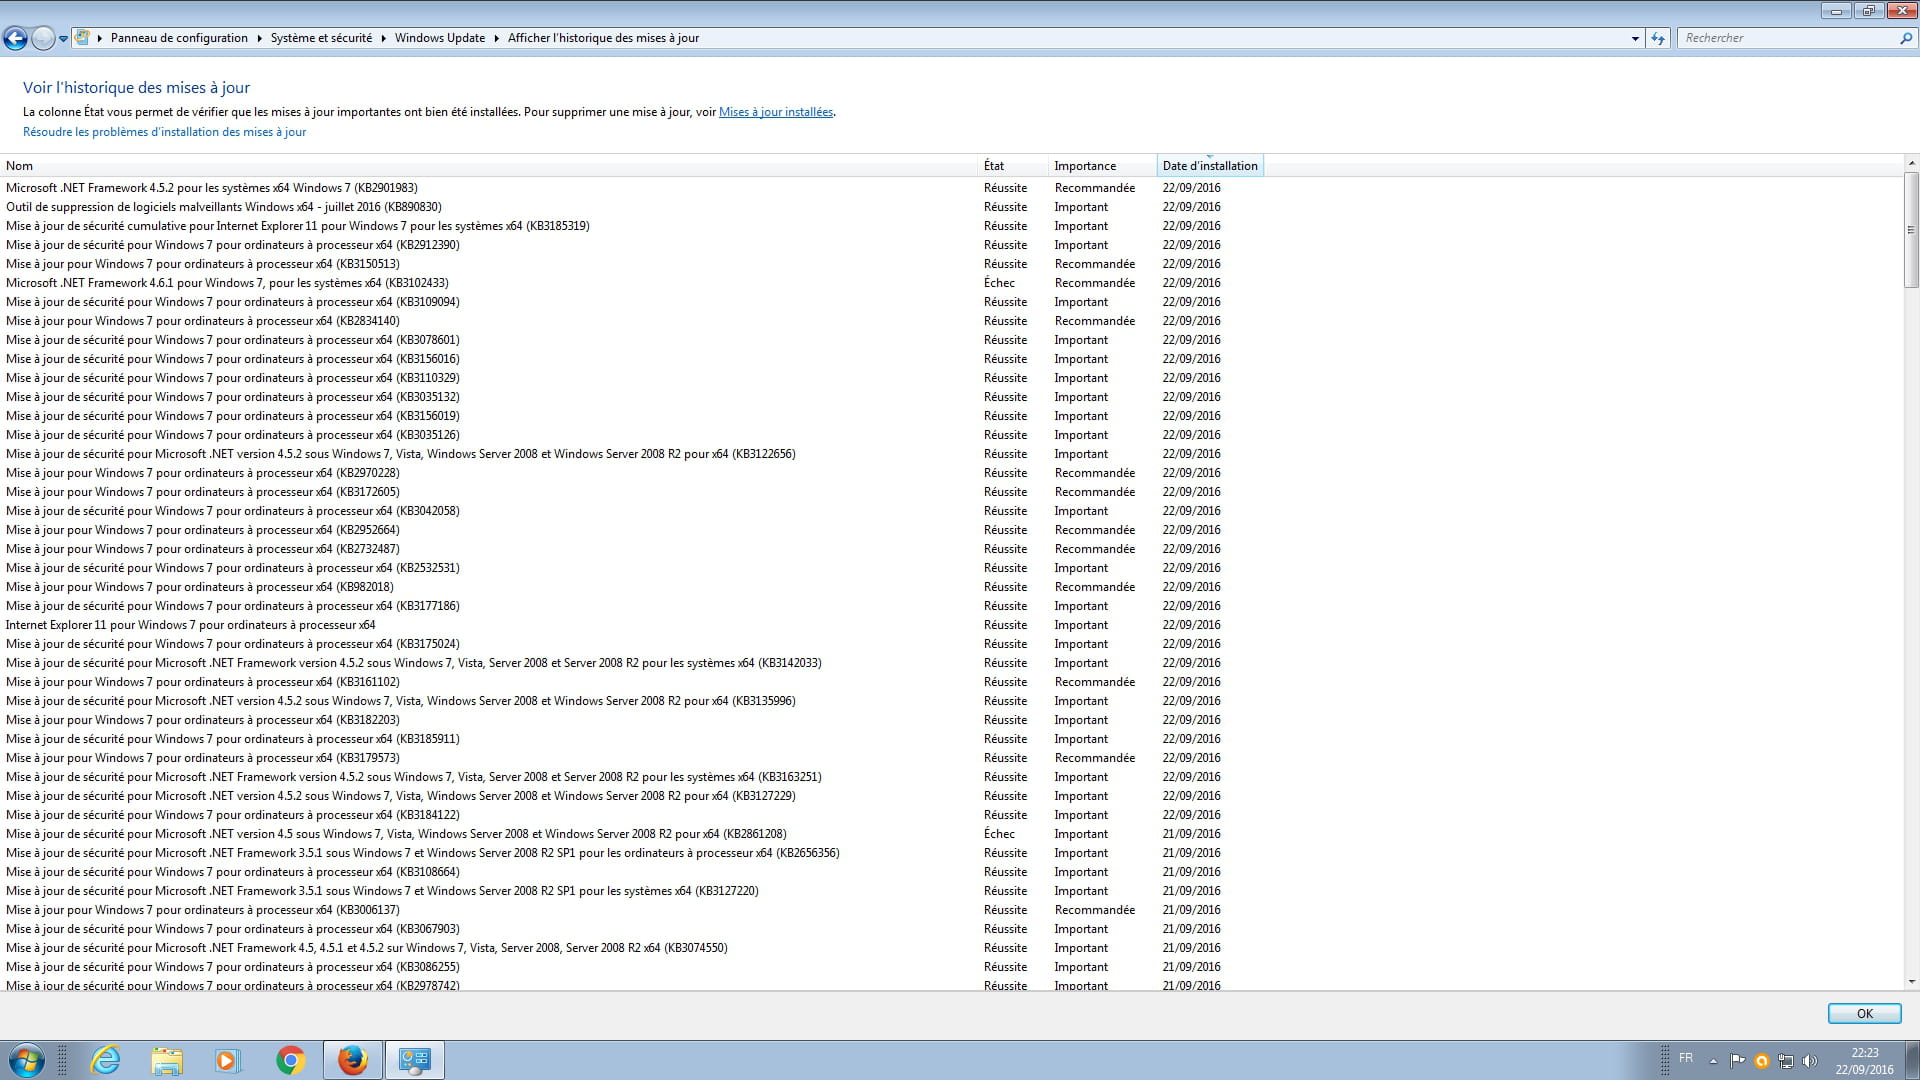This screenshot has height=1080, width=1920.
Task: Select Afficher l'historique des mises à jour breadcrumb
Action: 603,38
